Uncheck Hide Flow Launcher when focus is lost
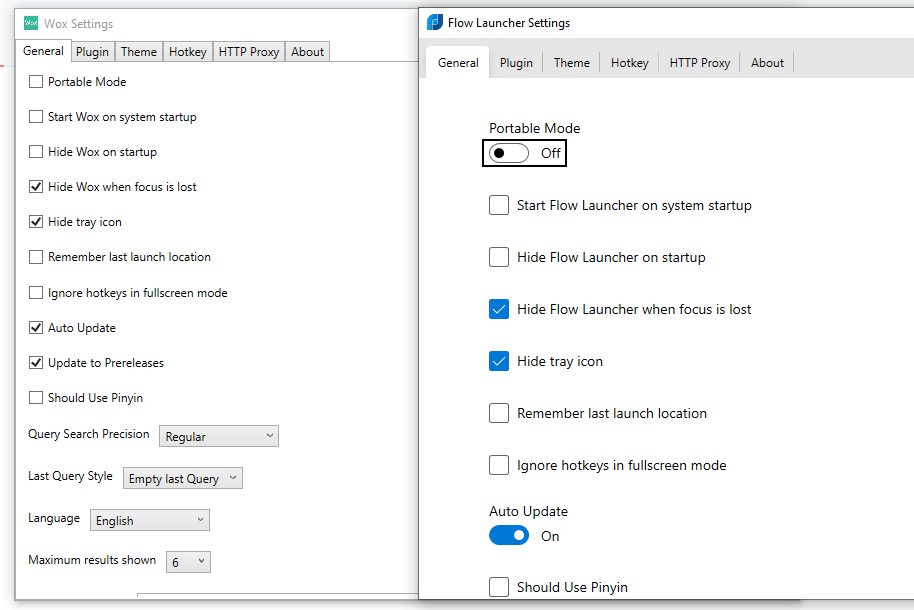 click(x=499, y=309)
